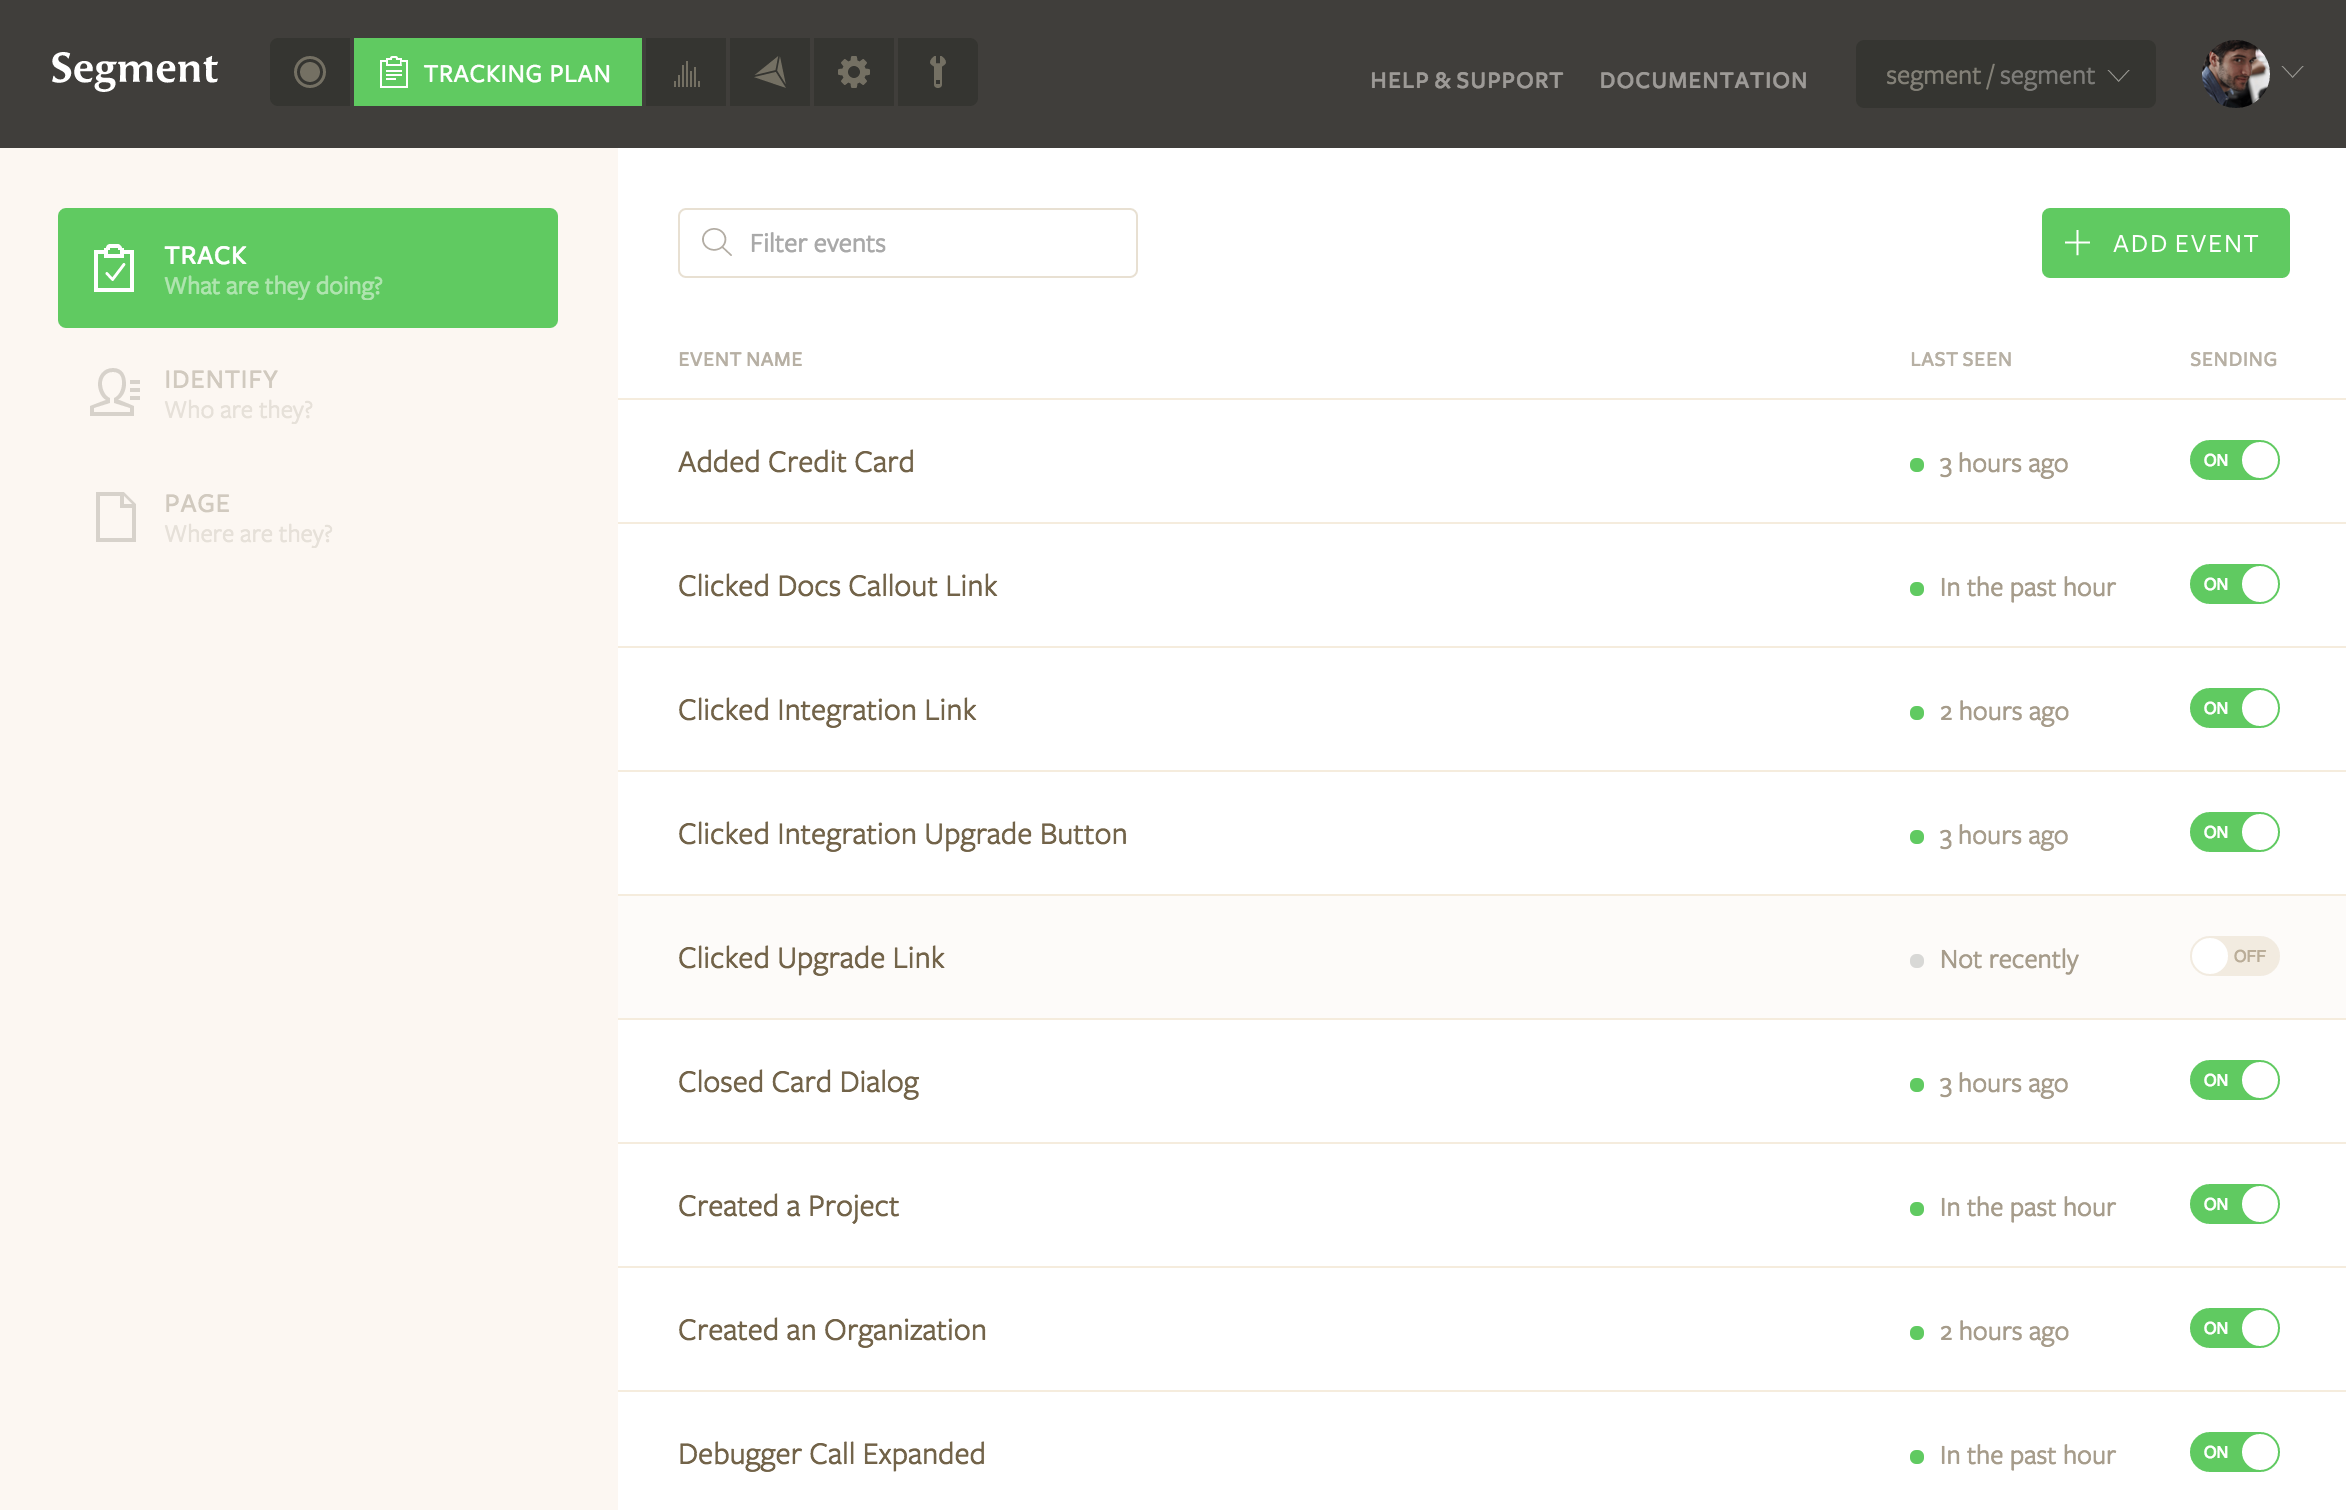Enable sending for Clicked Upgrade Link
The image size is (2346, 1510).
pyautogui.click(x=2234, y=956)
